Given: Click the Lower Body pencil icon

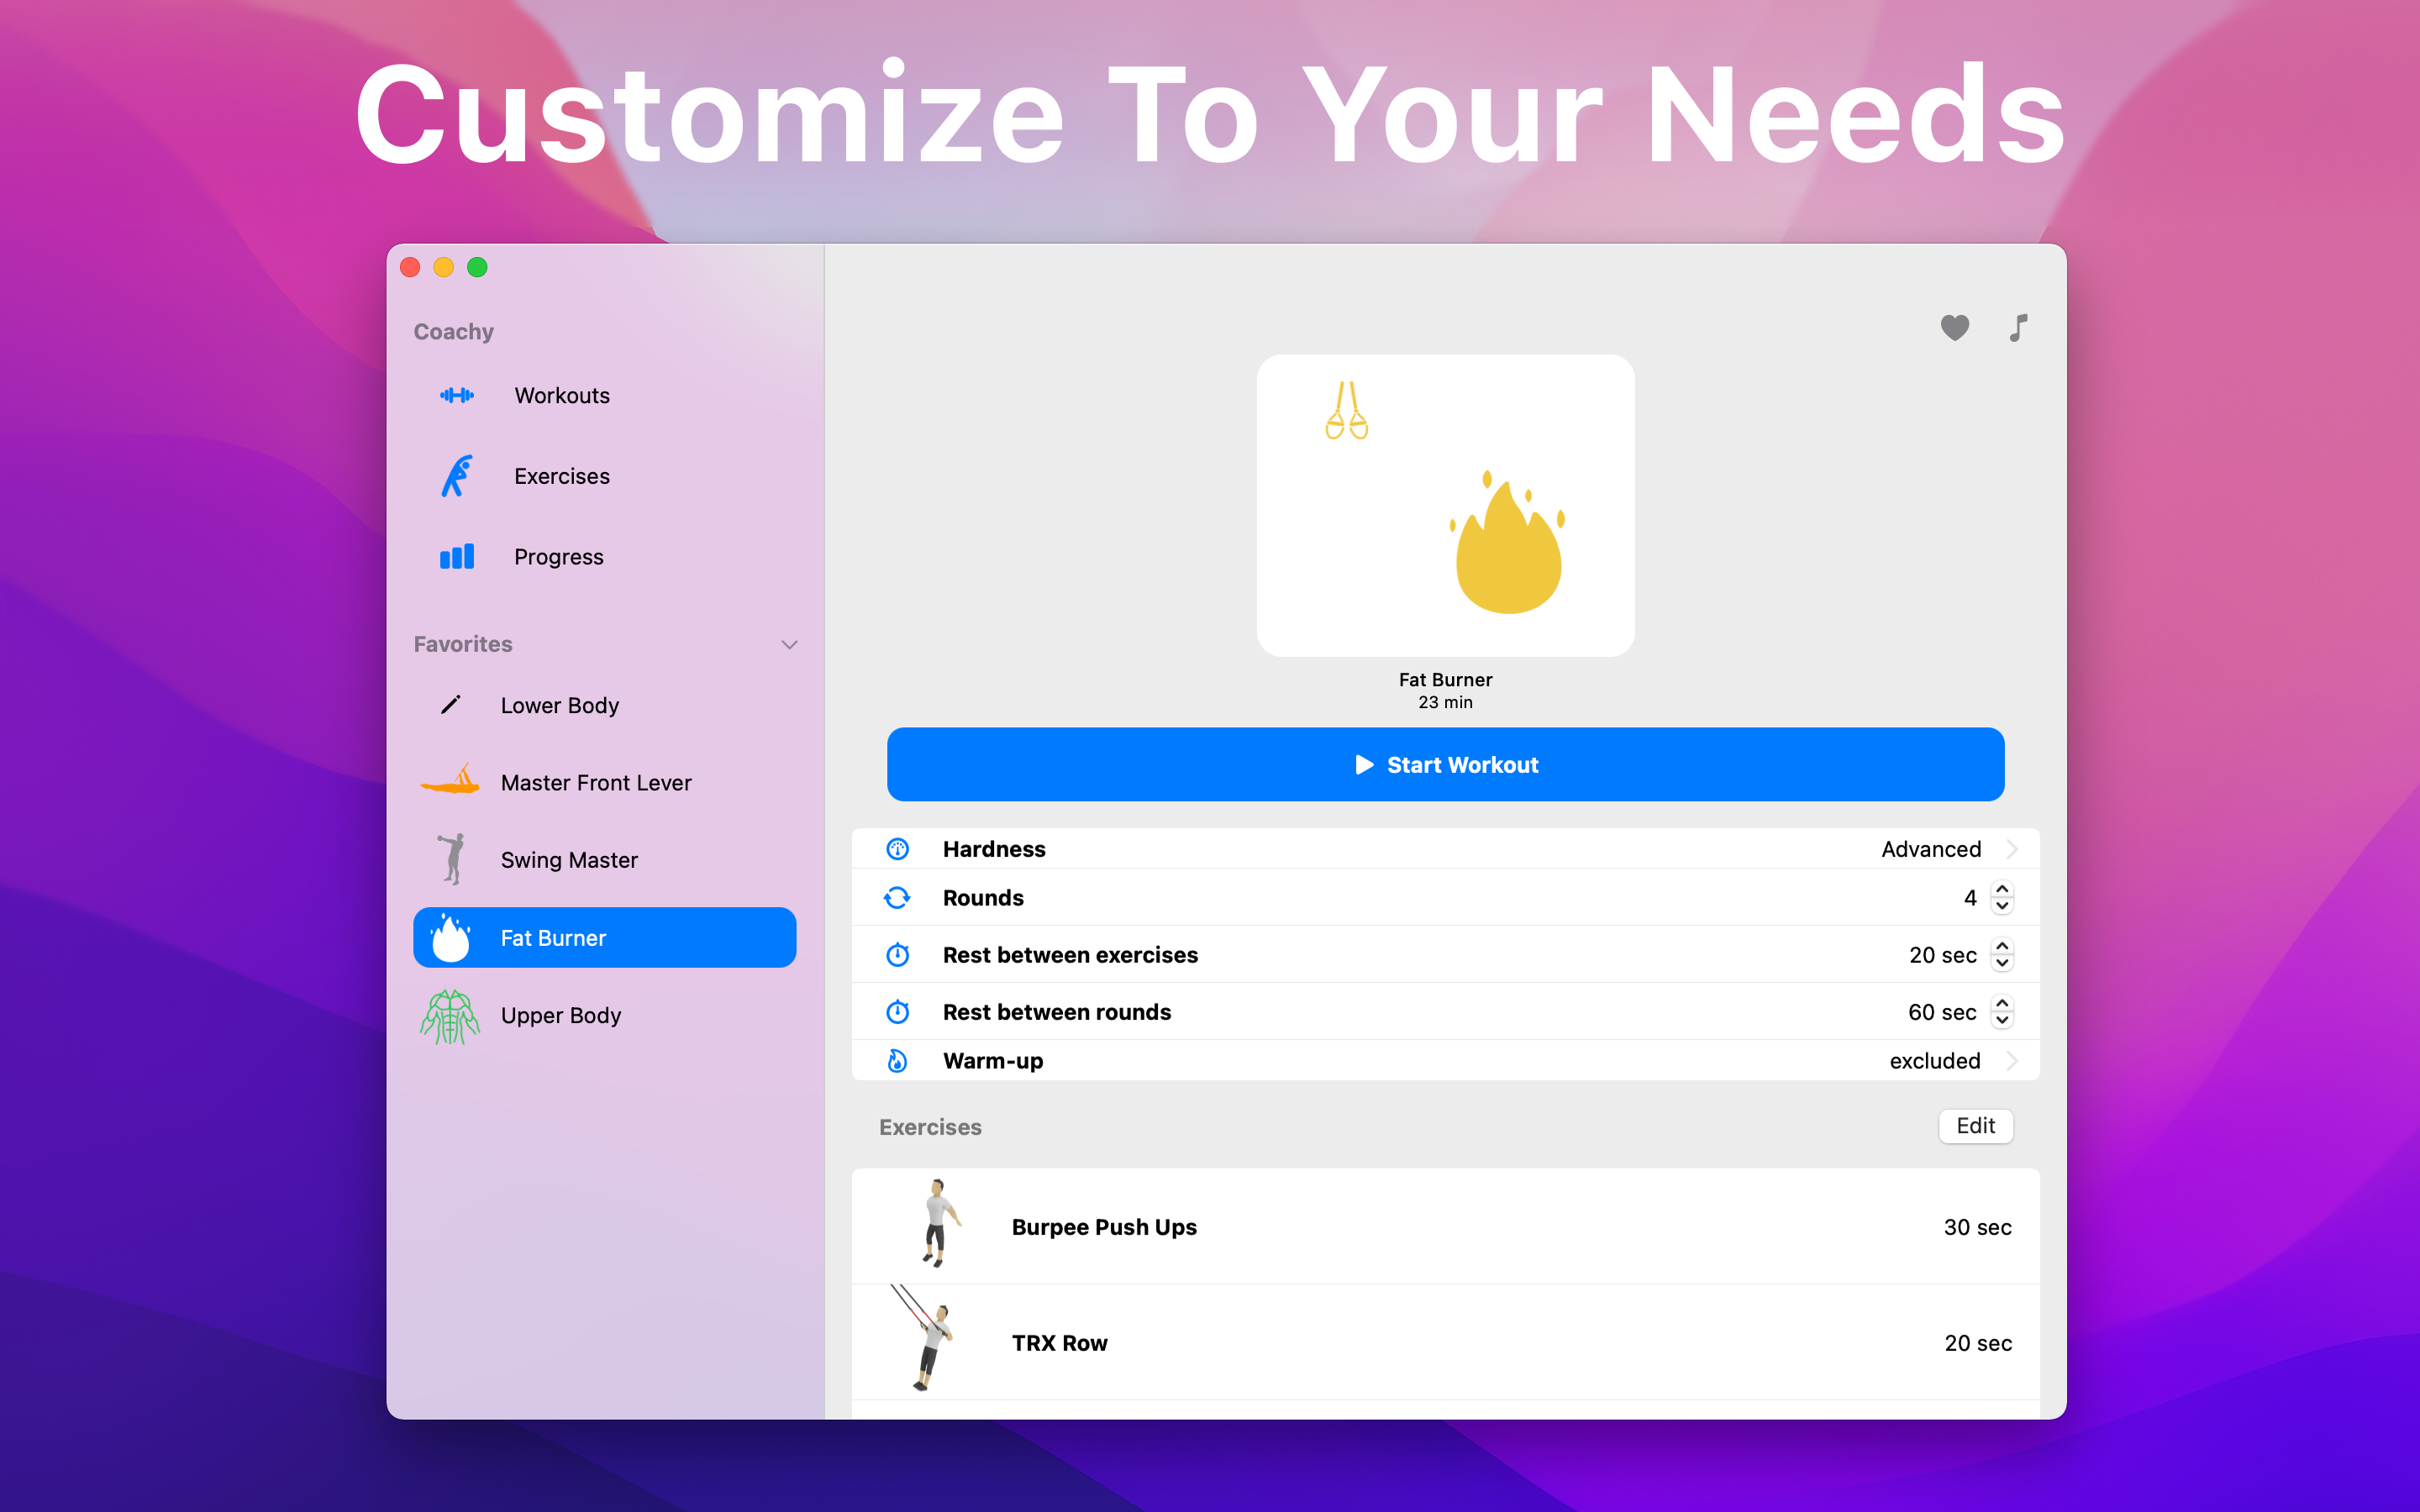Looking at the screenshot, I should click(x=451, y=705).
